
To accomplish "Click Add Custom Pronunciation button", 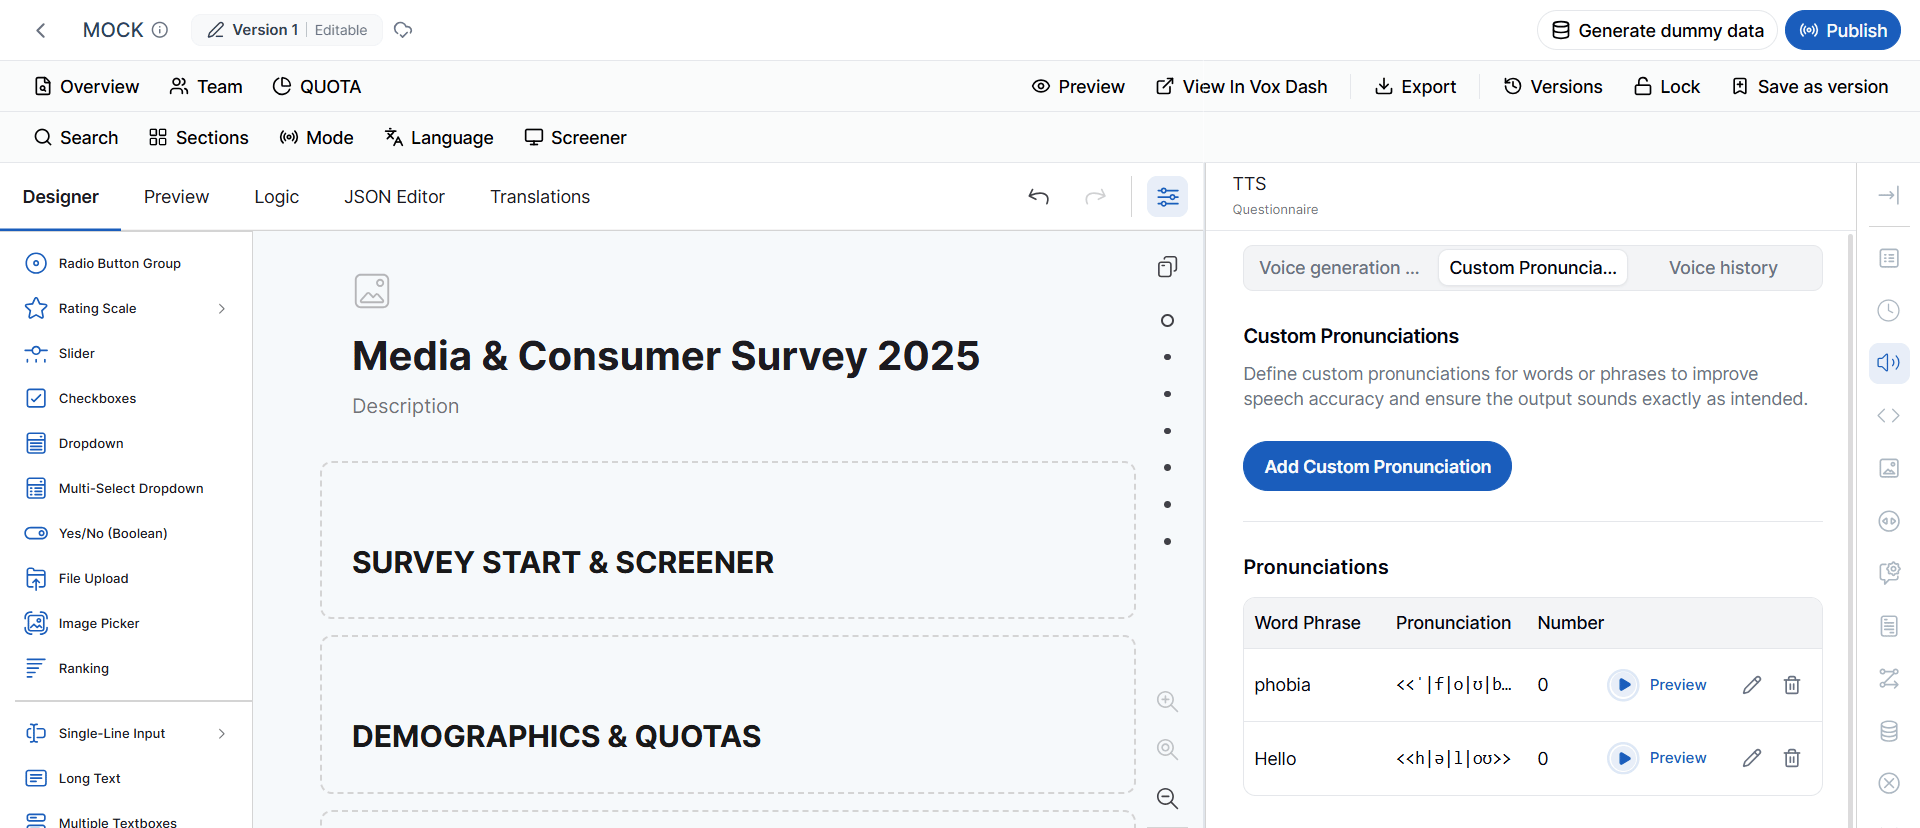I will click(1377, 466).
